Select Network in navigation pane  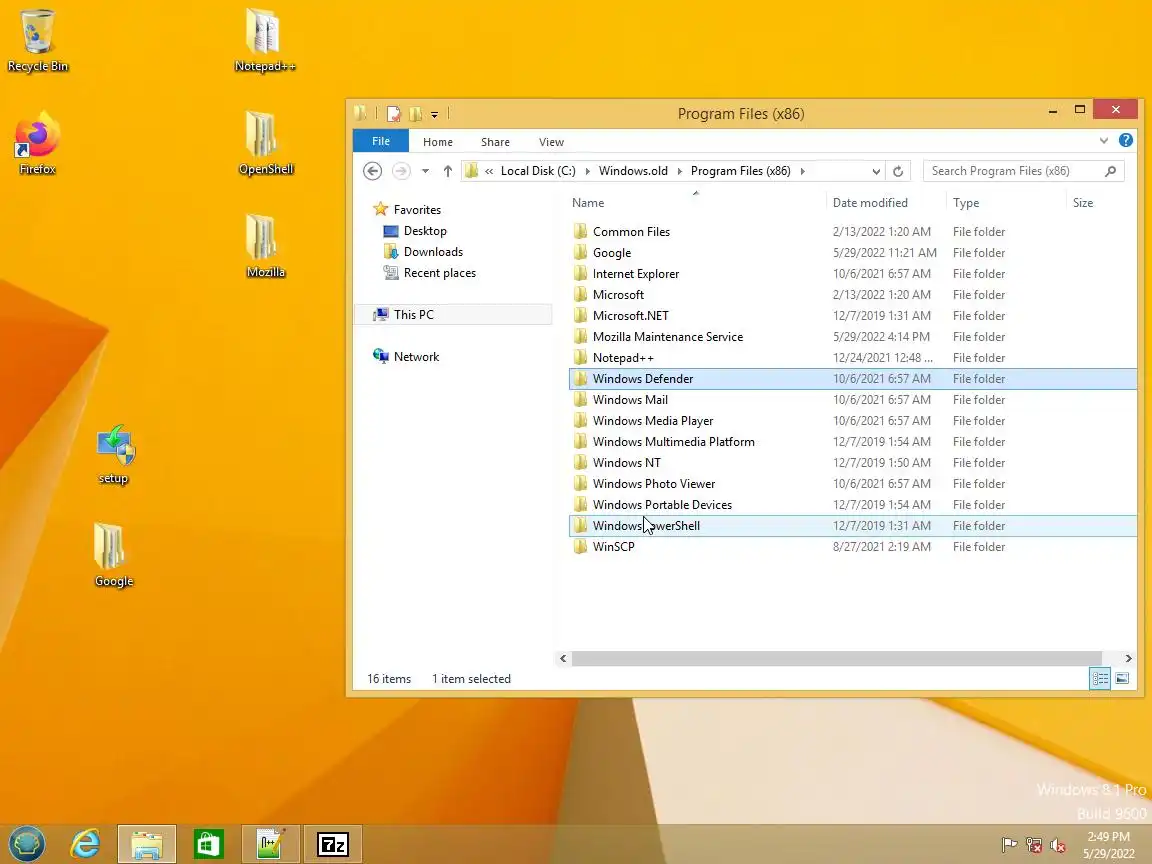416,357
